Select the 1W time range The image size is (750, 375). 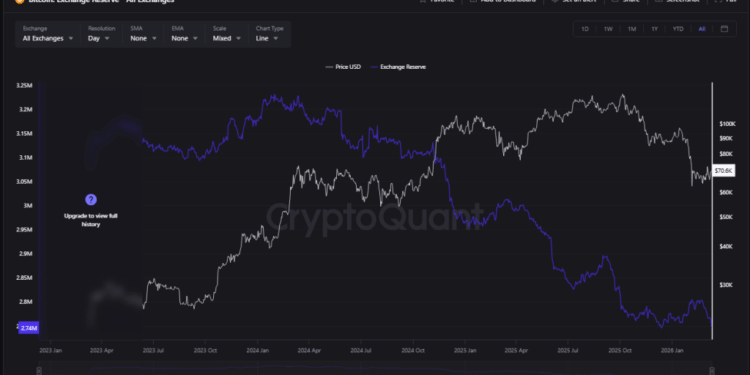[608, 29]
